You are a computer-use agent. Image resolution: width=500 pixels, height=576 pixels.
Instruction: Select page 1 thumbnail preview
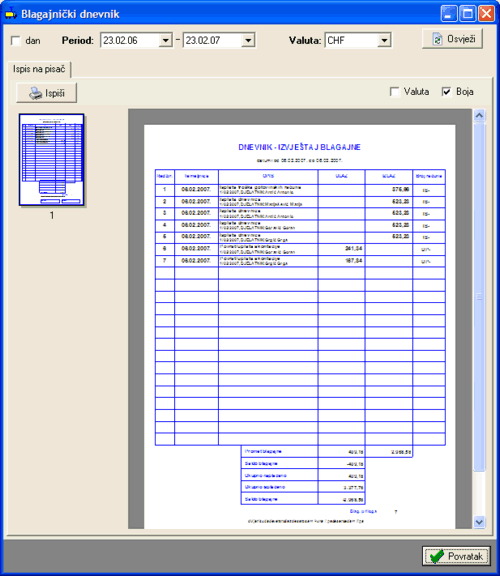point(52,160)
